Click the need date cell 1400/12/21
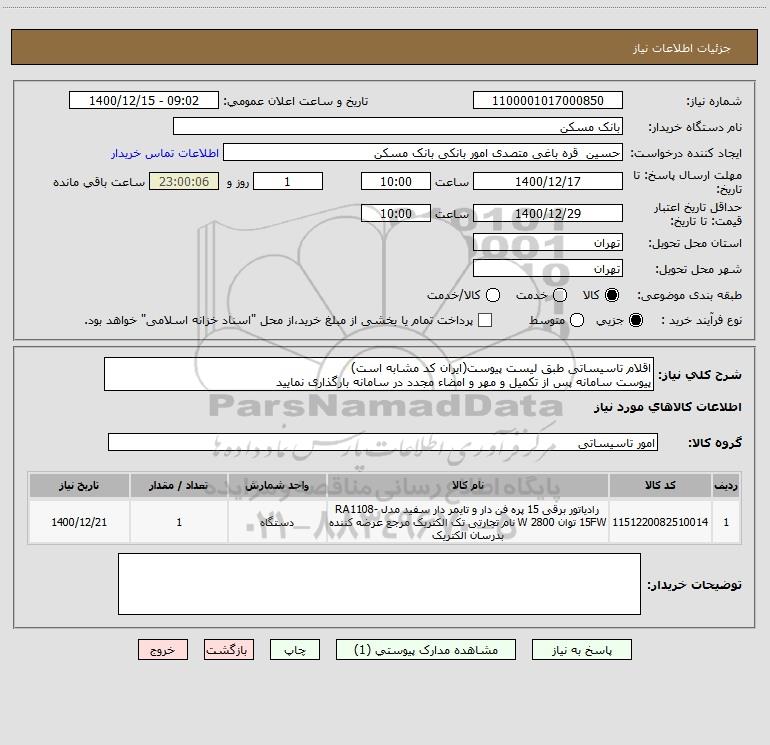 click(x=79, y=522)
